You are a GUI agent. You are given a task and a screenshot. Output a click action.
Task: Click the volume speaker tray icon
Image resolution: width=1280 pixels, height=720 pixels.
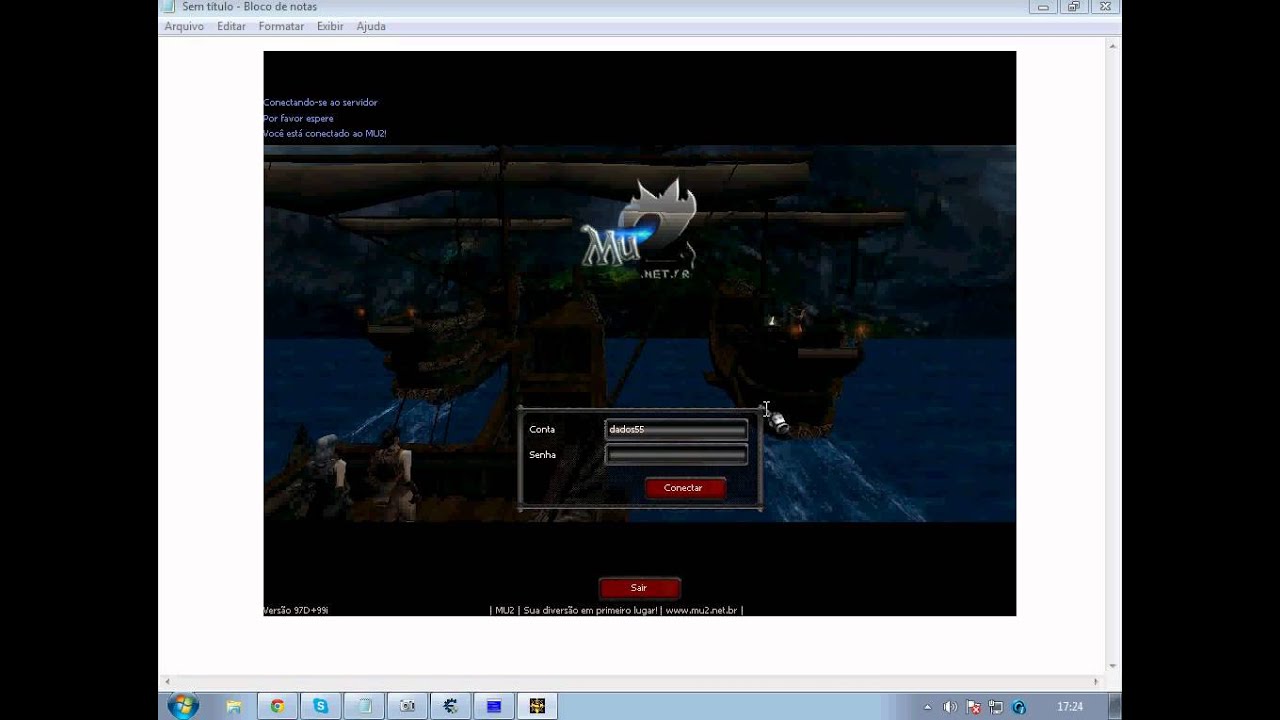950,707
